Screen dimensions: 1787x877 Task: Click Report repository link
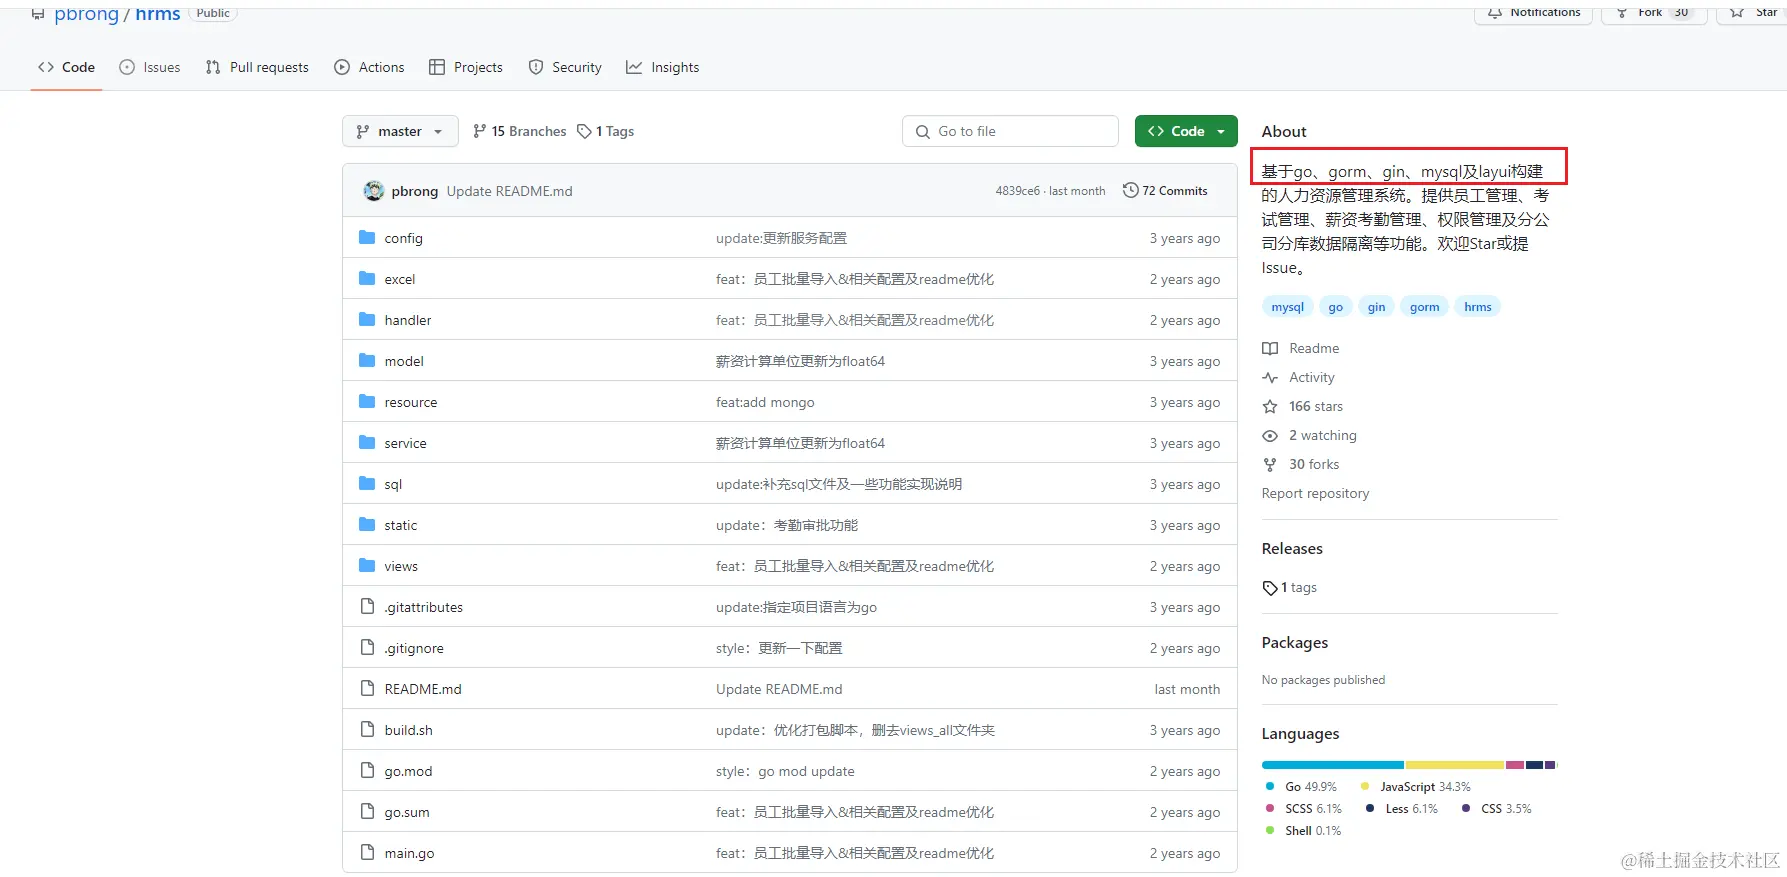[1315, 493]
